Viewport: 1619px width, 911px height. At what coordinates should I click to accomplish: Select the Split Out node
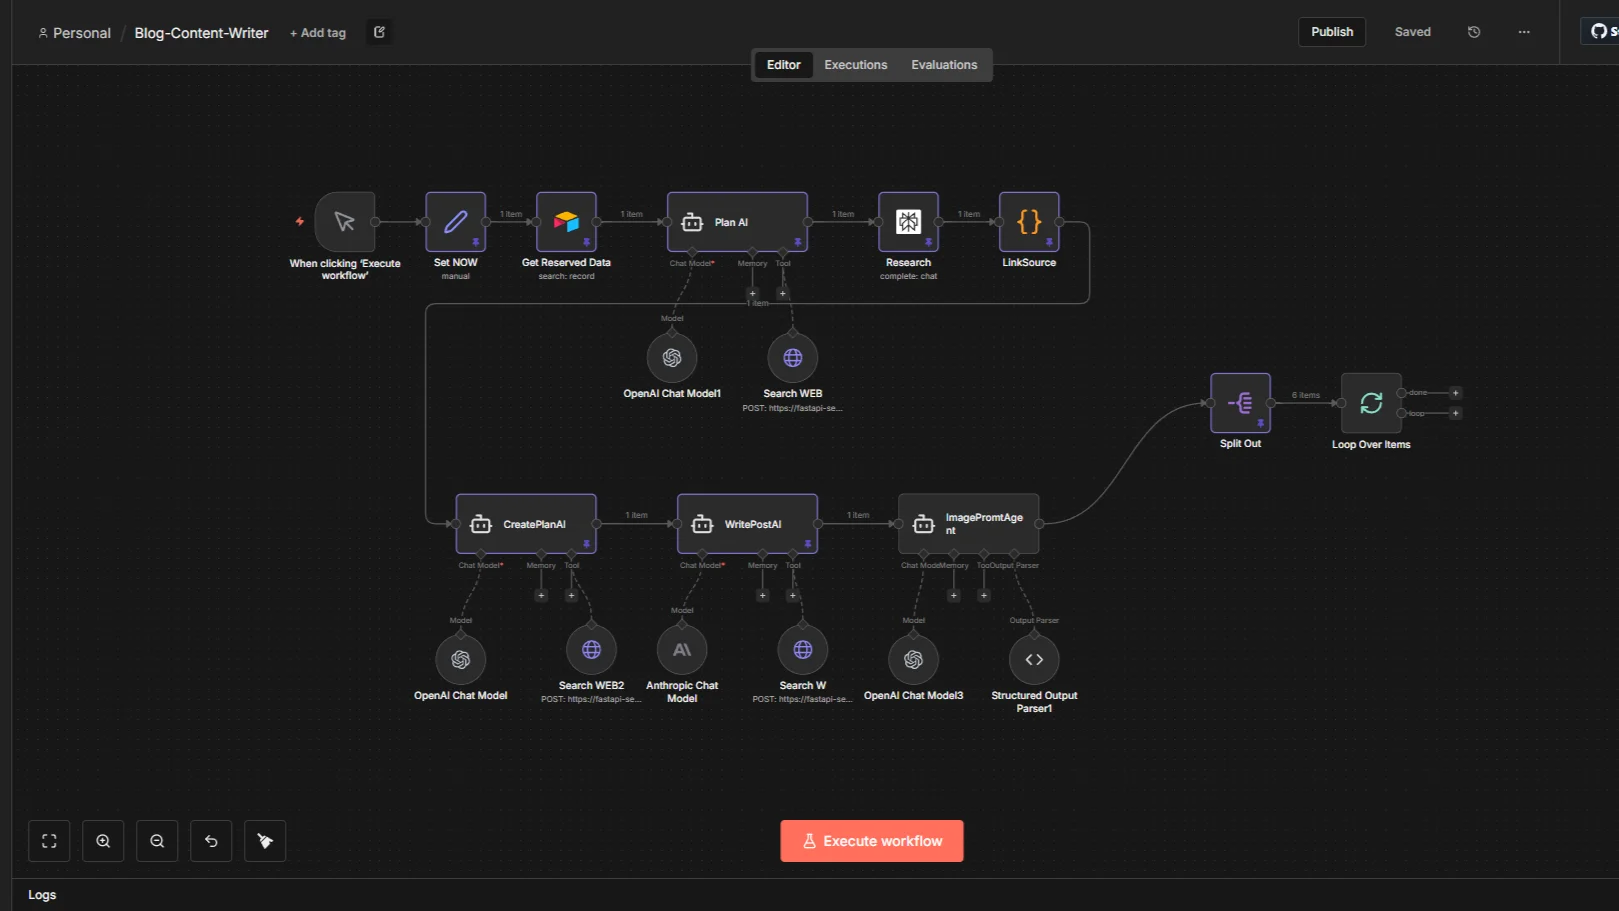pos(1240,403)
